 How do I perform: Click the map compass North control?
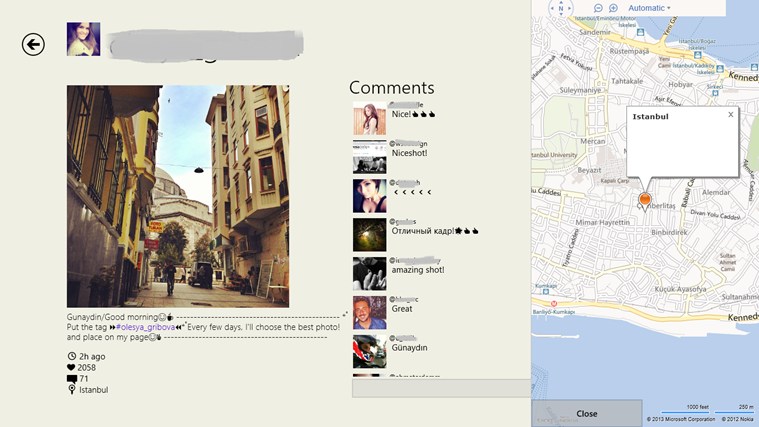[561, 8]
